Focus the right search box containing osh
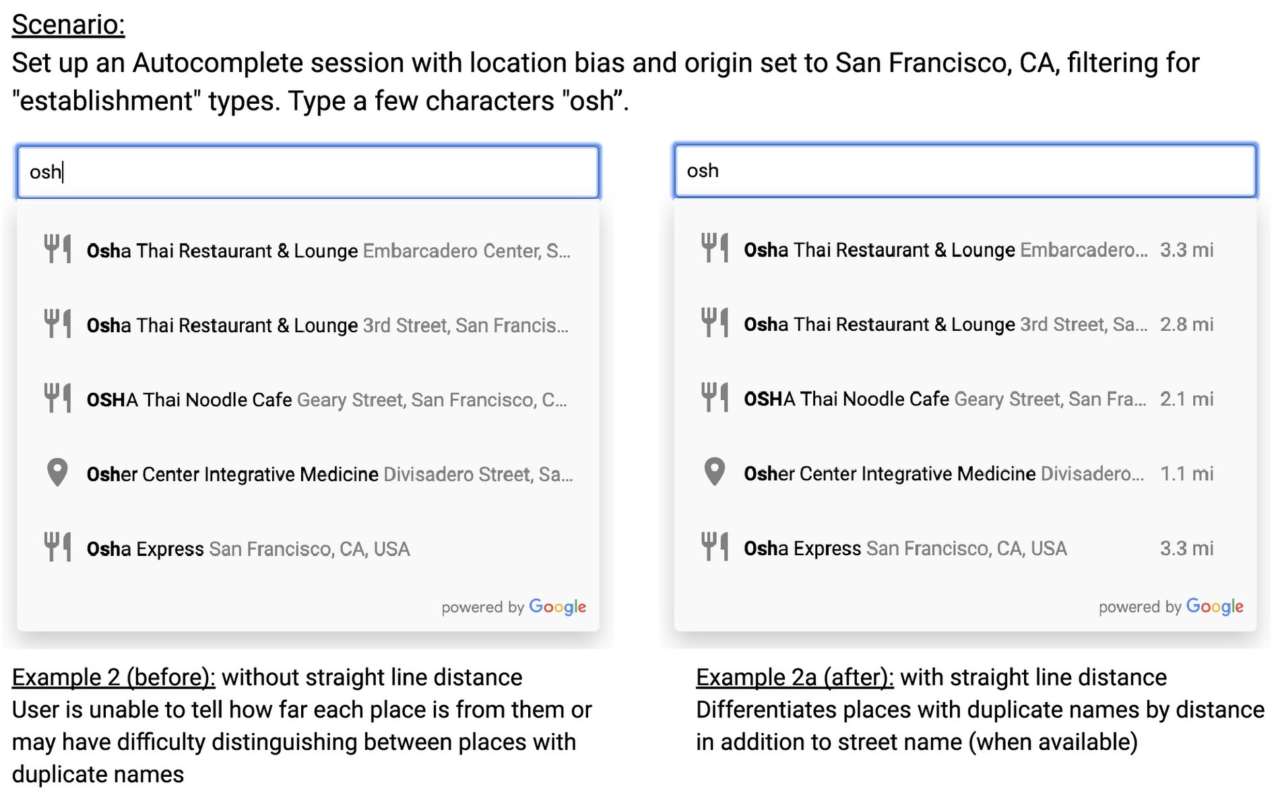 point(965,171)
